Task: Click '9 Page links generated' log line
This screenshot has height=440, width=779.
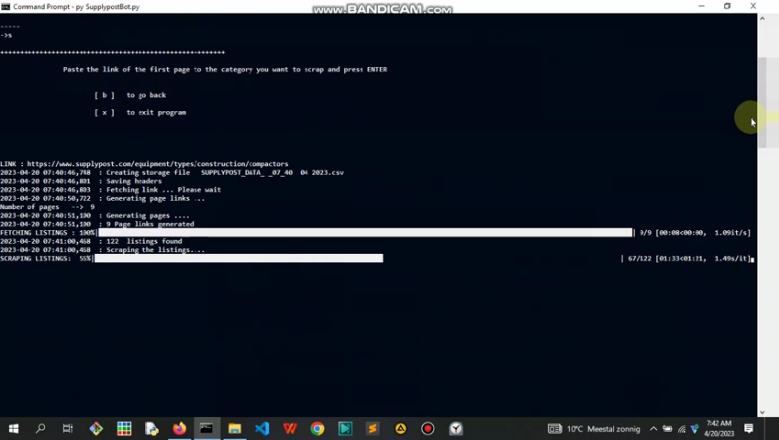Action: tap(97, 224)
